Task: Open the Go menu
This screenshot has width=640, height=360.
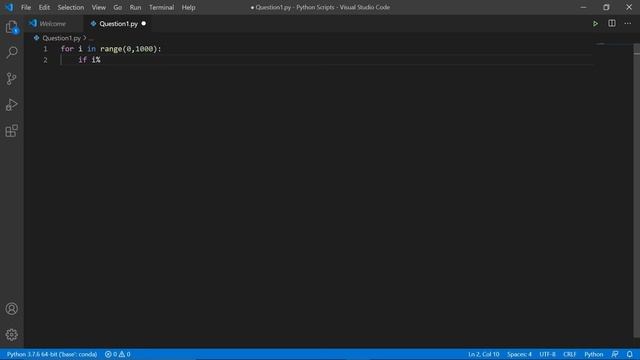Action: pyautogui.click(x=118, y=7)
